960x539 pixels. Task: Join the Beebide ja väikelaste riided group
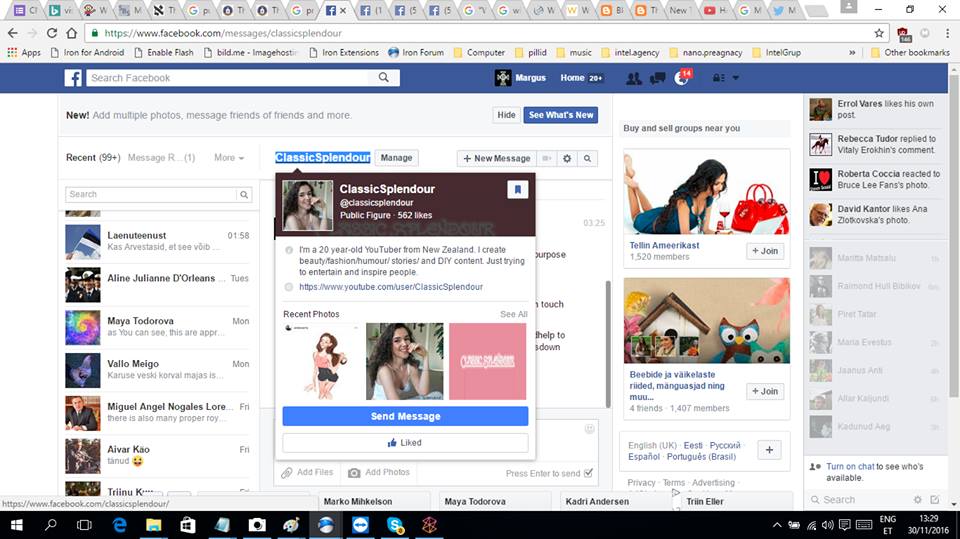[x=765, y=391]
